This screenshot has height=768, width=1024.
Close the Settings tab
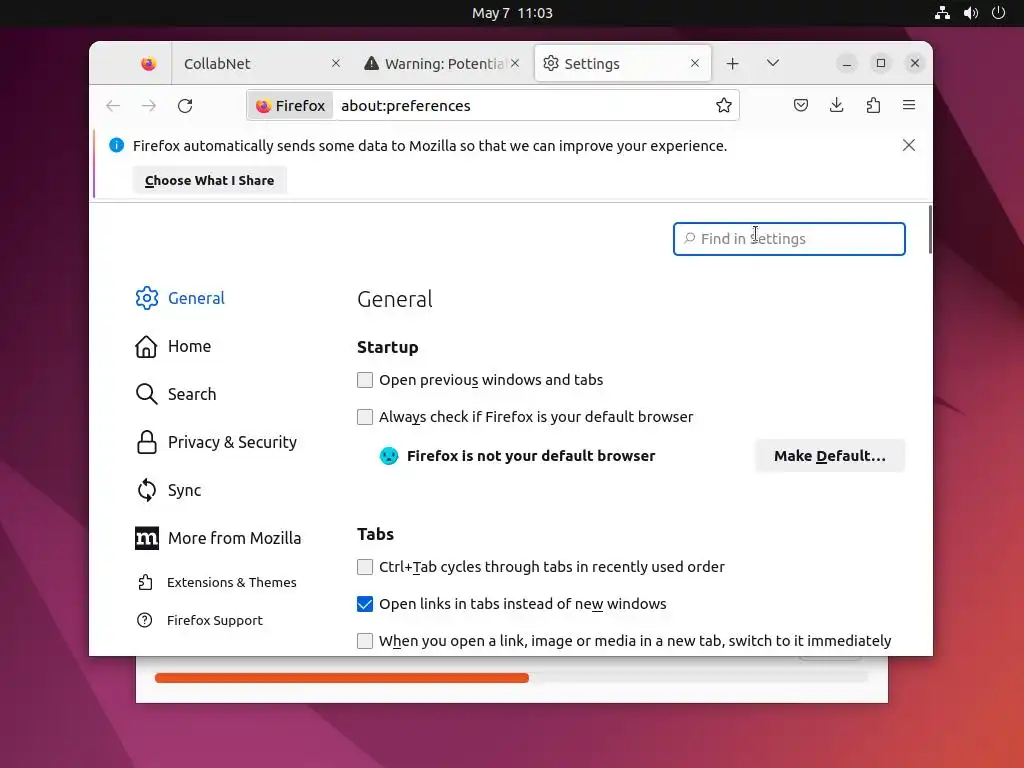point(695,63)
